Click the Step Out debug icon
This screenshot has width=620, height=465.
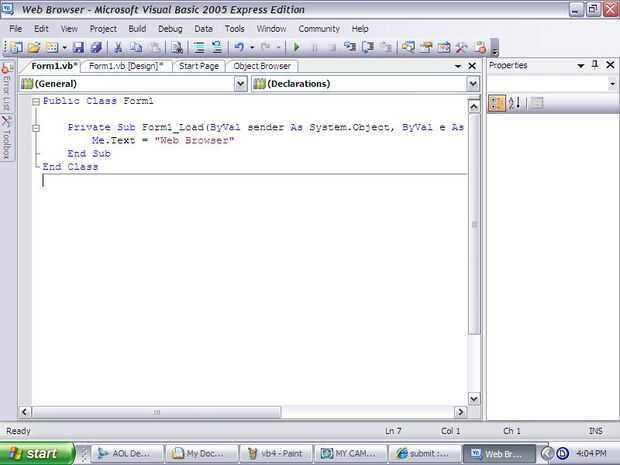[x=386, y=47]
